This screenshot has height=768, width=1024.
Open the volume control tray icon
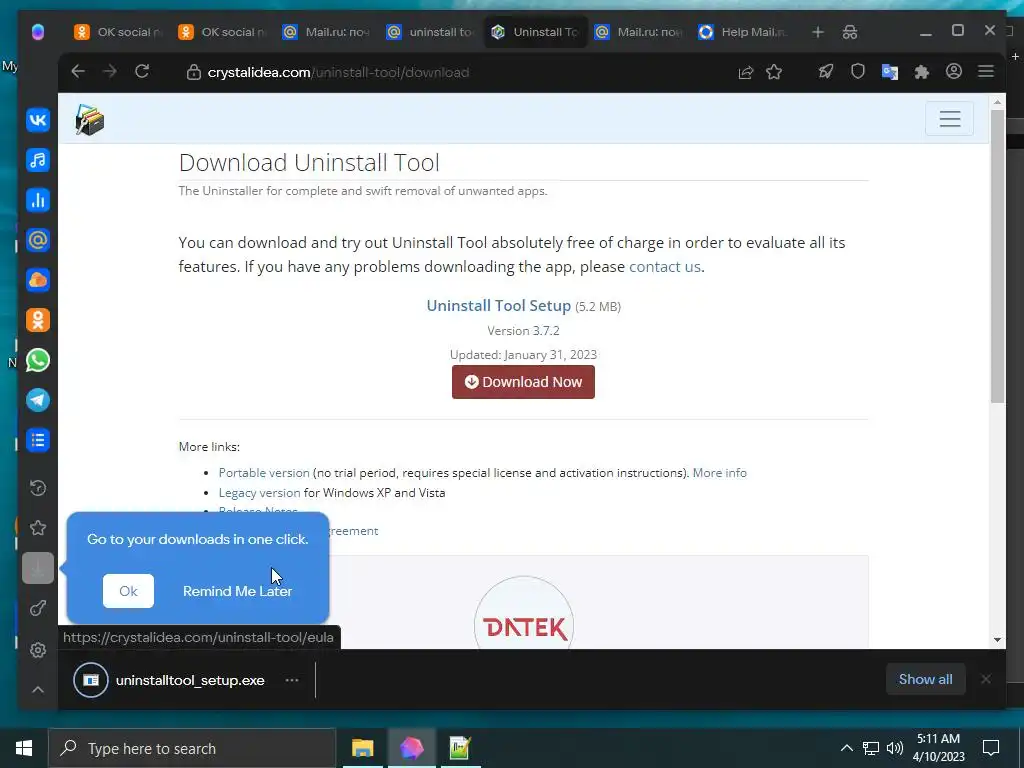point(895,748)
